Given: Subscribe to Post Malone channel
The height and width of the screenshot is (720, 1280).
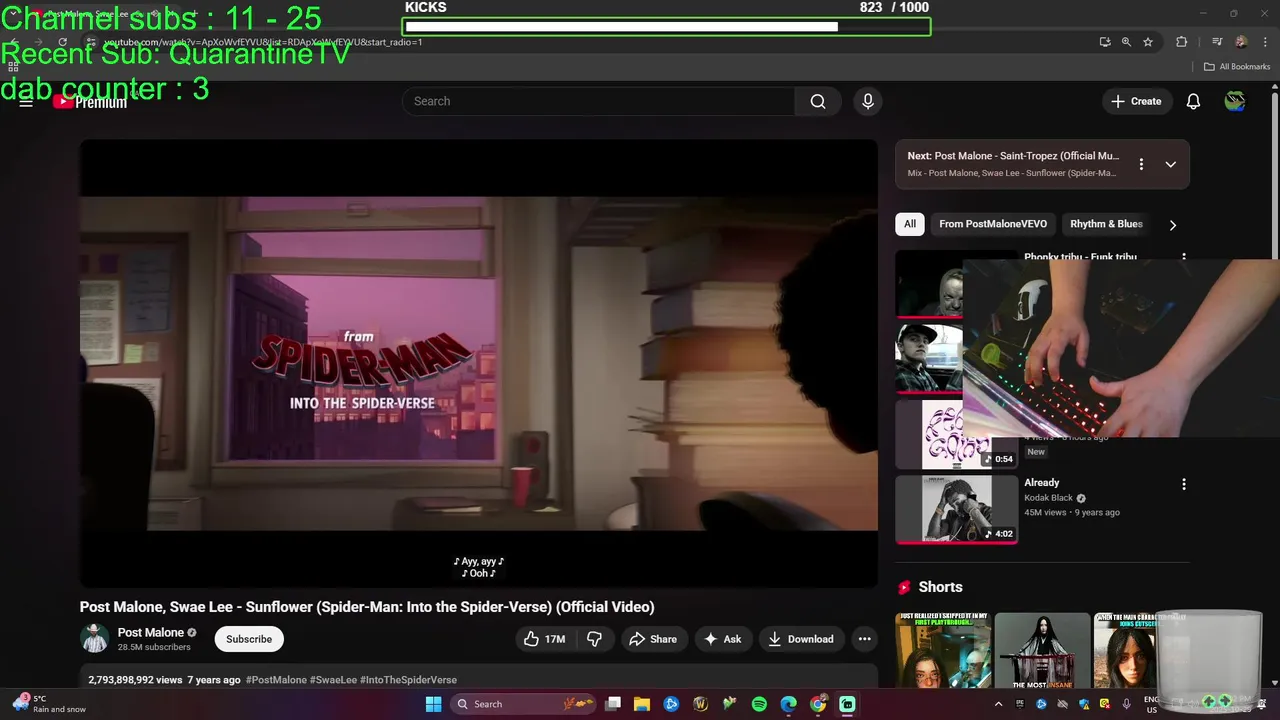Looking at the screenshot, I should 249,639.
